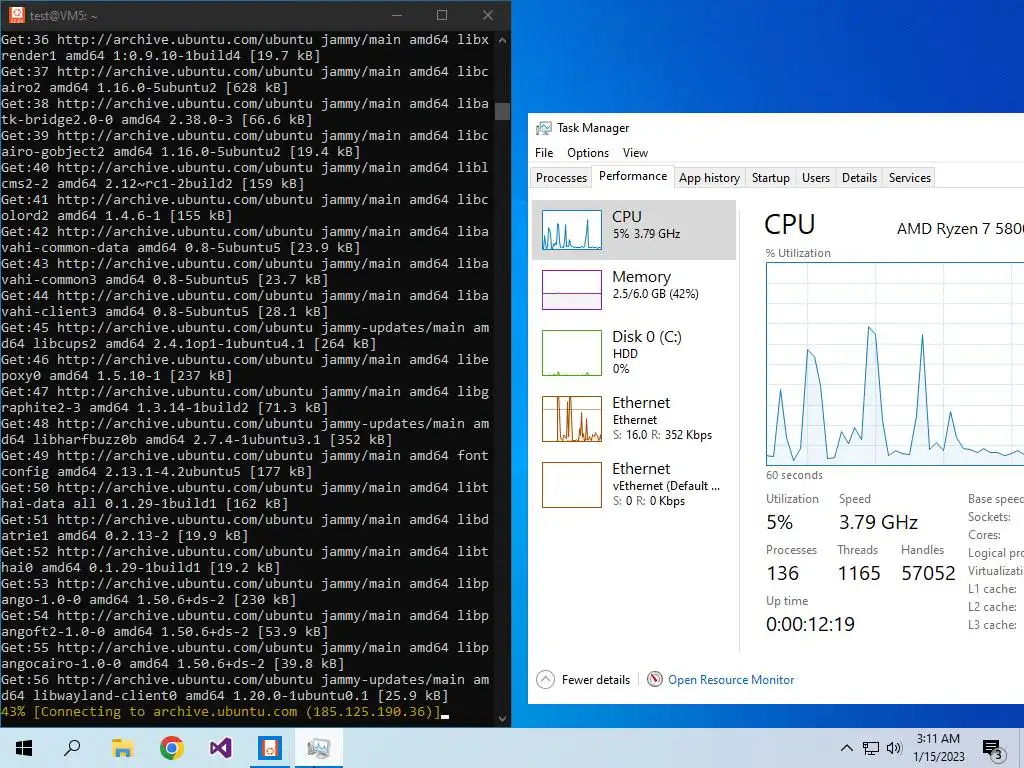Viewport: 1024px width, 768px height.
Task: Open File menu in Task Manager
Action: coord(543,153)
